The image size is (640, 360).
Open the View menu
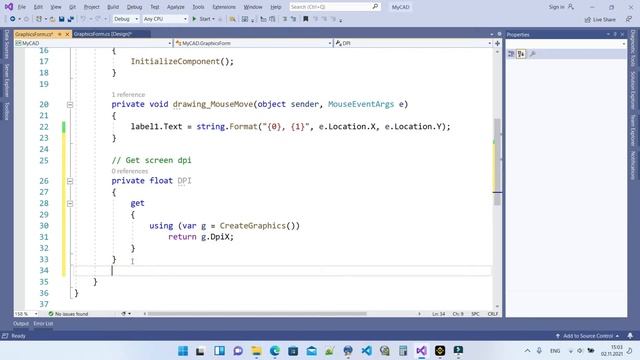coord(56,7)
